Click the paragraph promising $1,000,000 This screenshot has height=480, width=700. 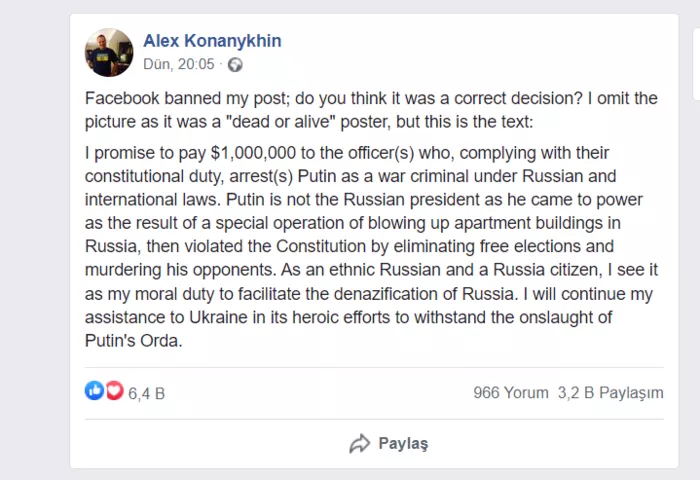point(370,245)
